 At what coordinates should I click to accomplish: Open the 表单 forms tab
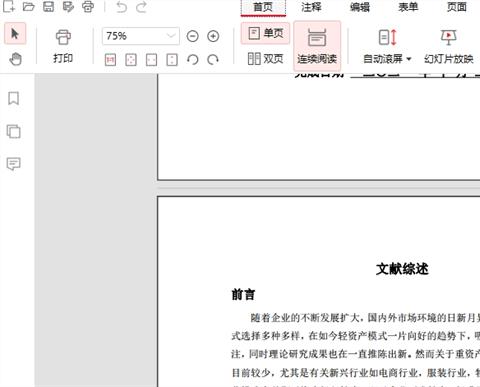tap(408, 7)
